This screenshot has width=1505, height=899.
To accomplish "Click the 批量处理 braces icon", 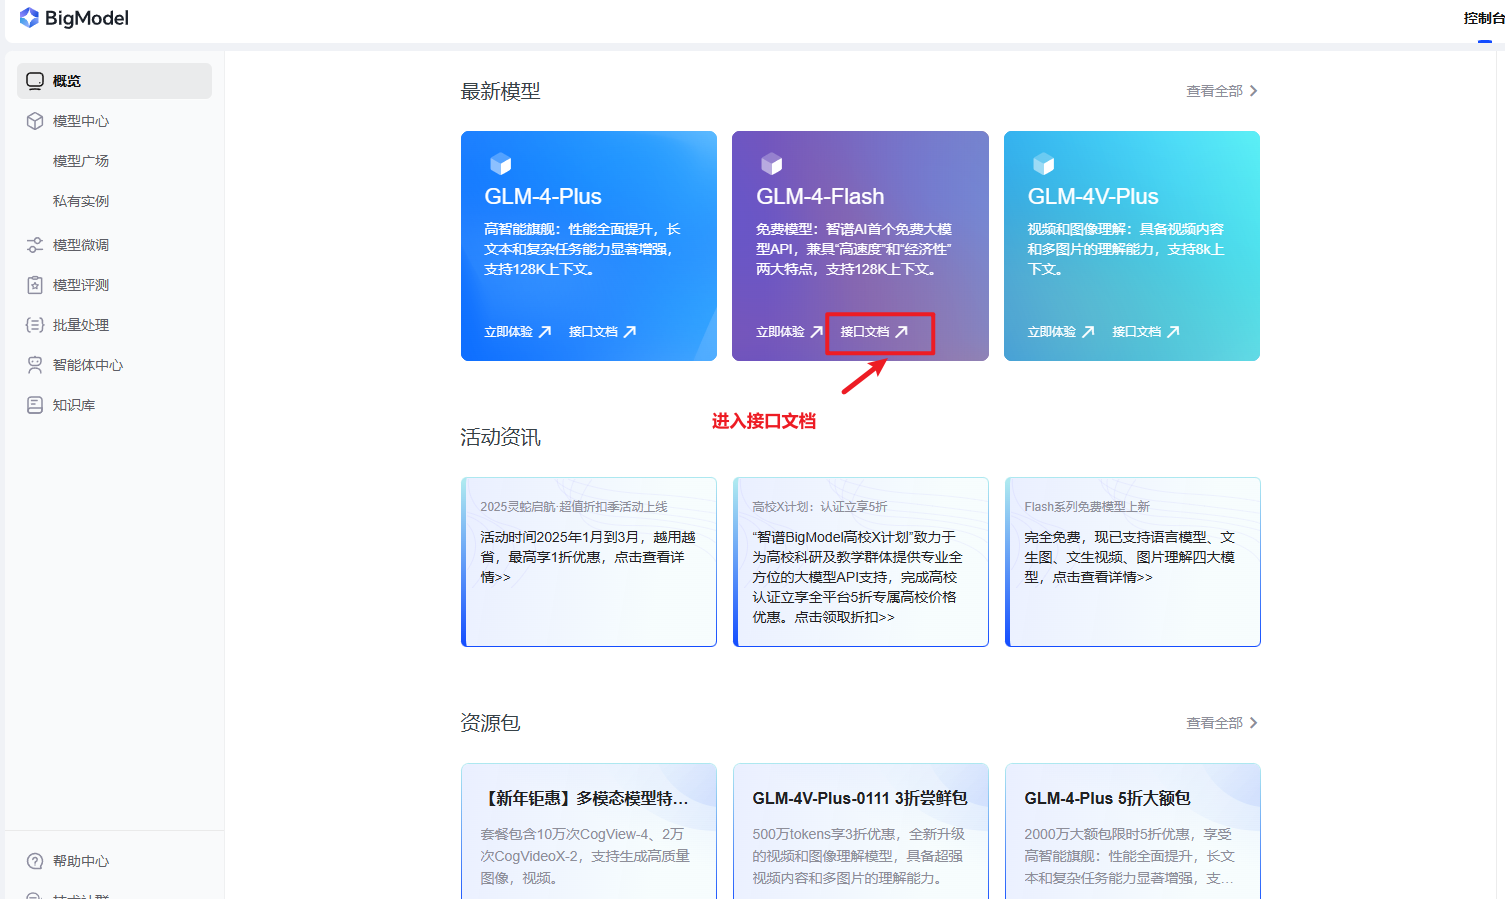I will [35, 325].
